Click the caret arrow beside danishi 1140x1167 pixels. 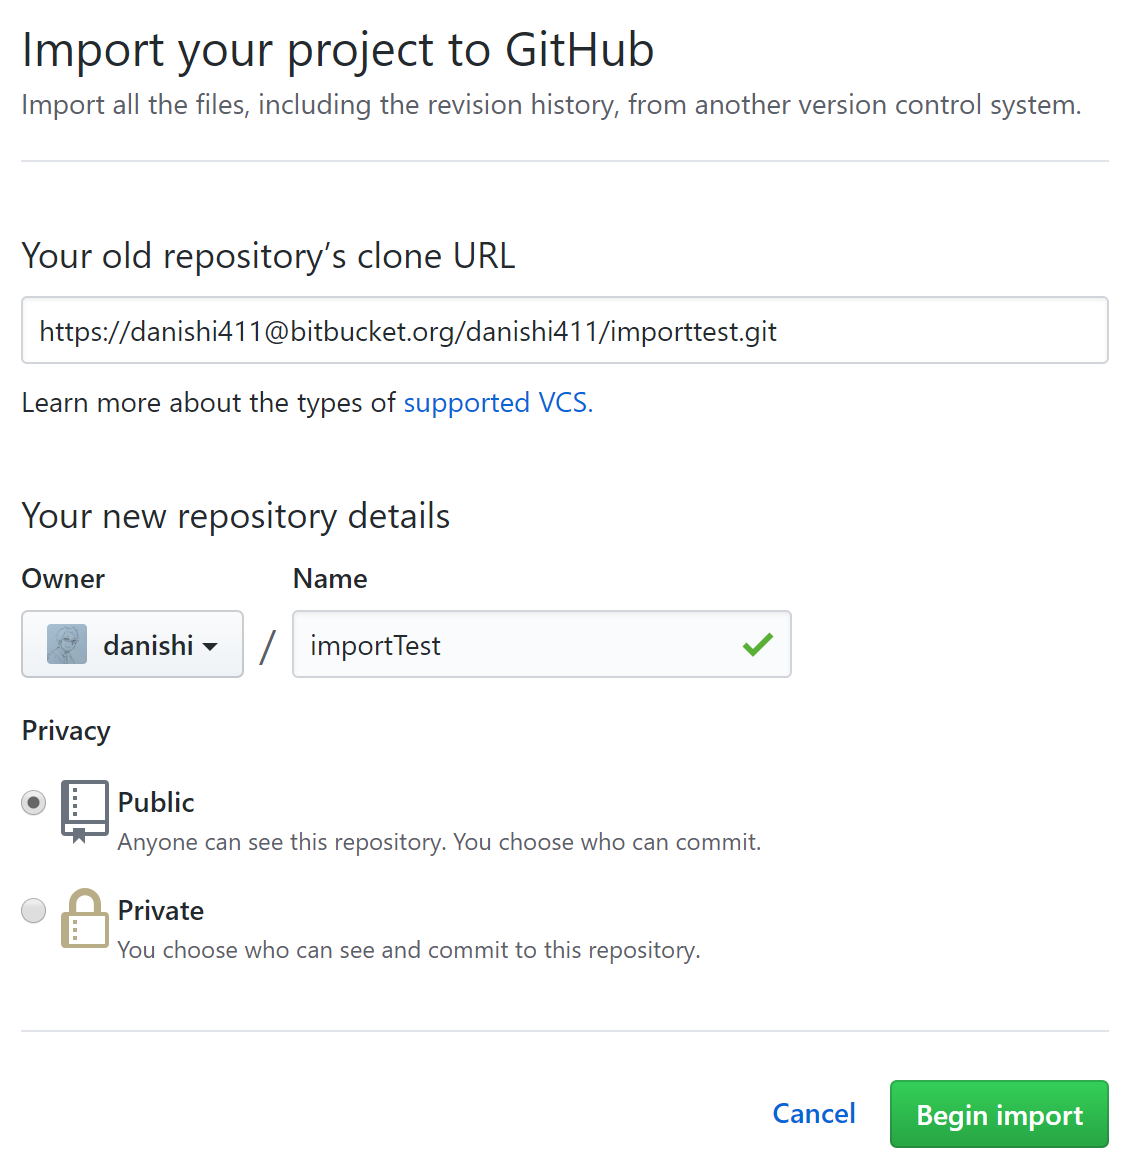pos(211,646)
